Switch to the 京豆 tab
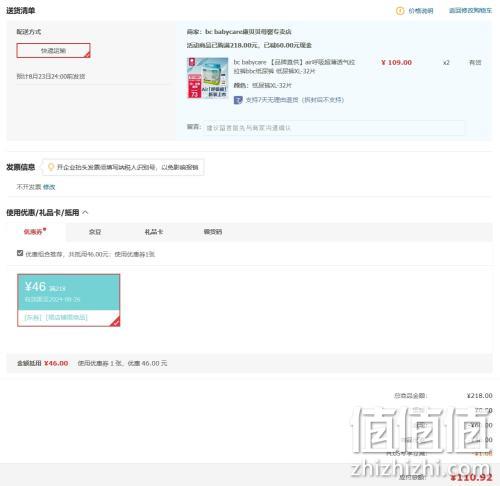Image resolution: width=500 pixels, height=486 pixels. (x=95, y=232)
